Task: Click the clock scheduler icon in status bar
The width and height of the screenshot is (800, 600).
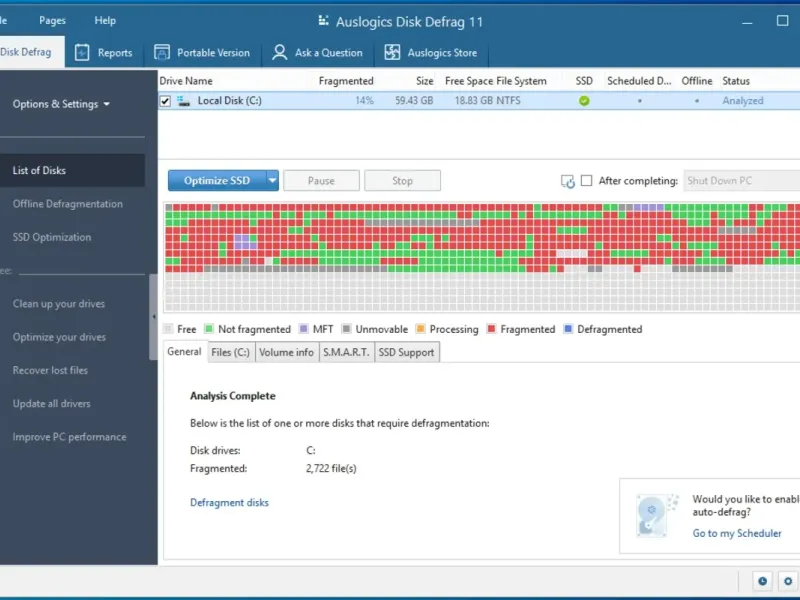Action: coord(762,581)
